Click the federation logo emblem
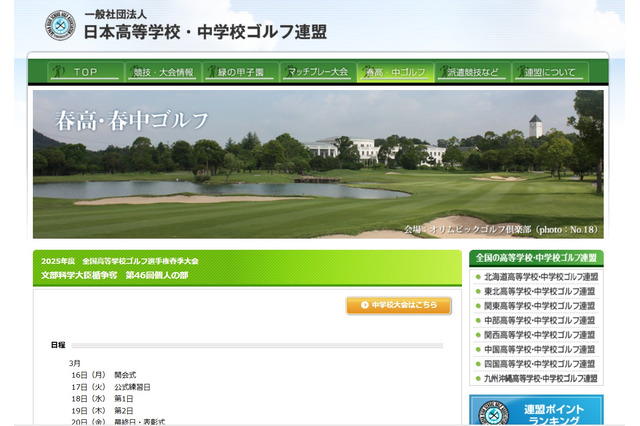Viewport: 640px width, 426px height. click(60, 25)
